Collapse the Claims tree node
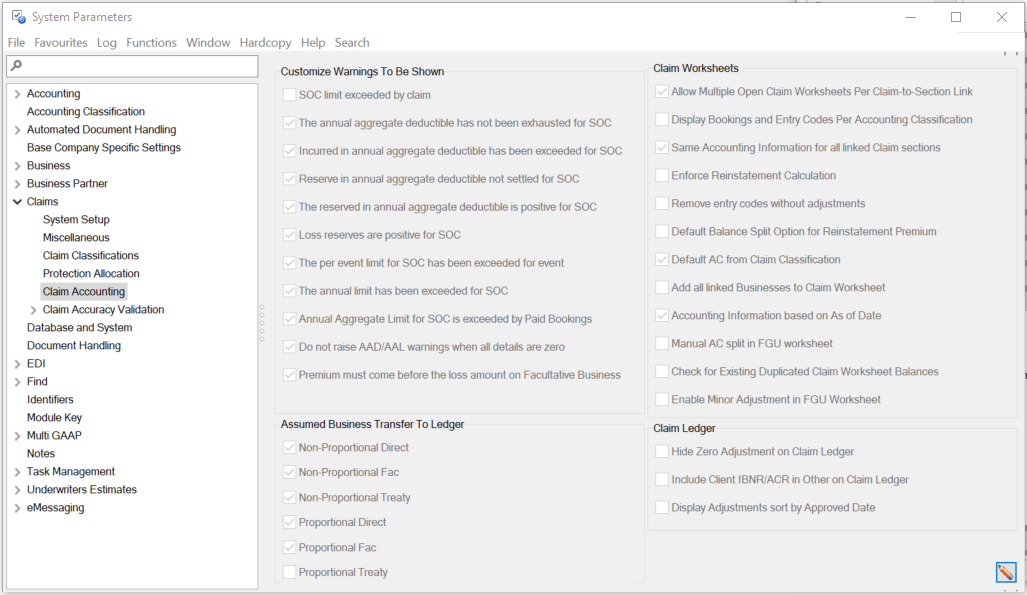 (x=18, y=202)
